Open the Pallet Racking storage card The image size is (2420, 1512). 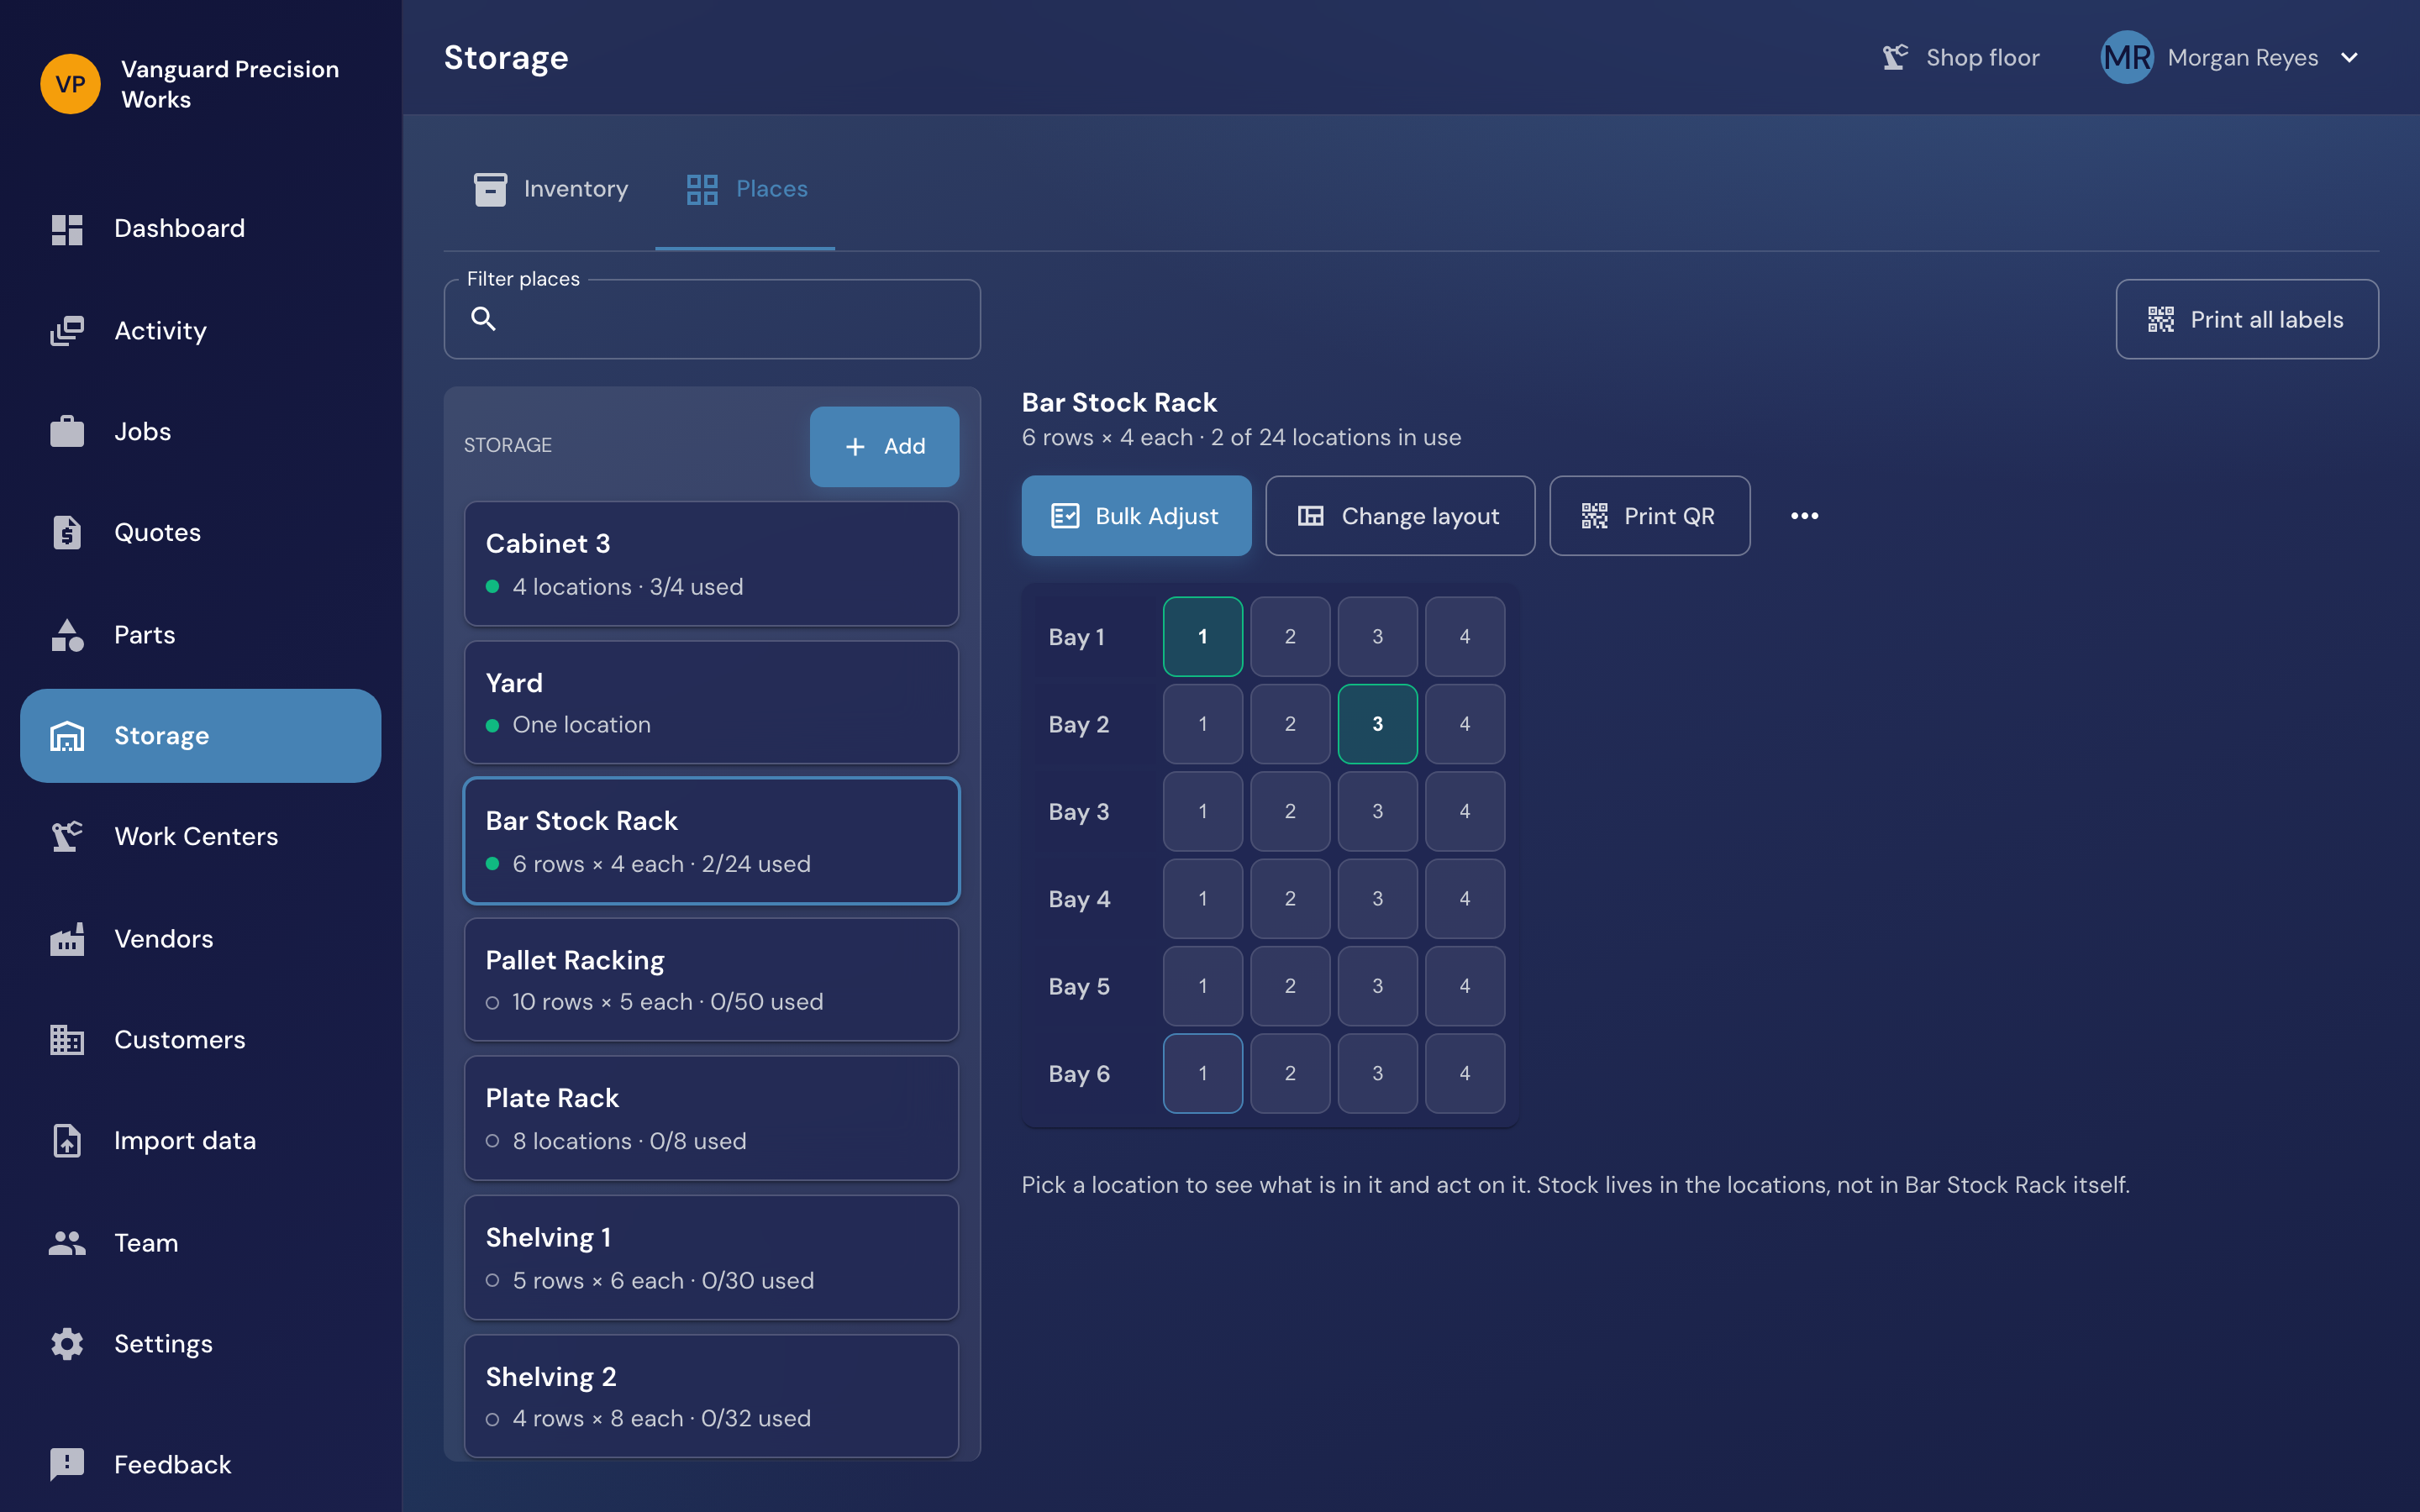pos(711,980)
